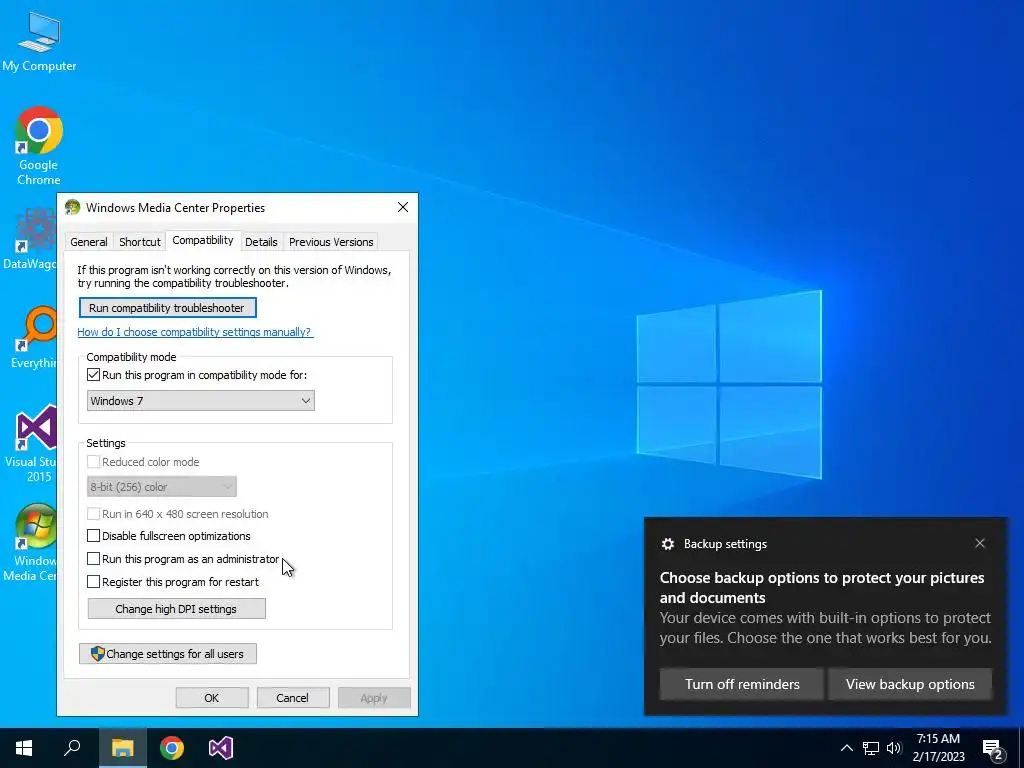Click Properties dialog title bar icon

tap(72, 207)
